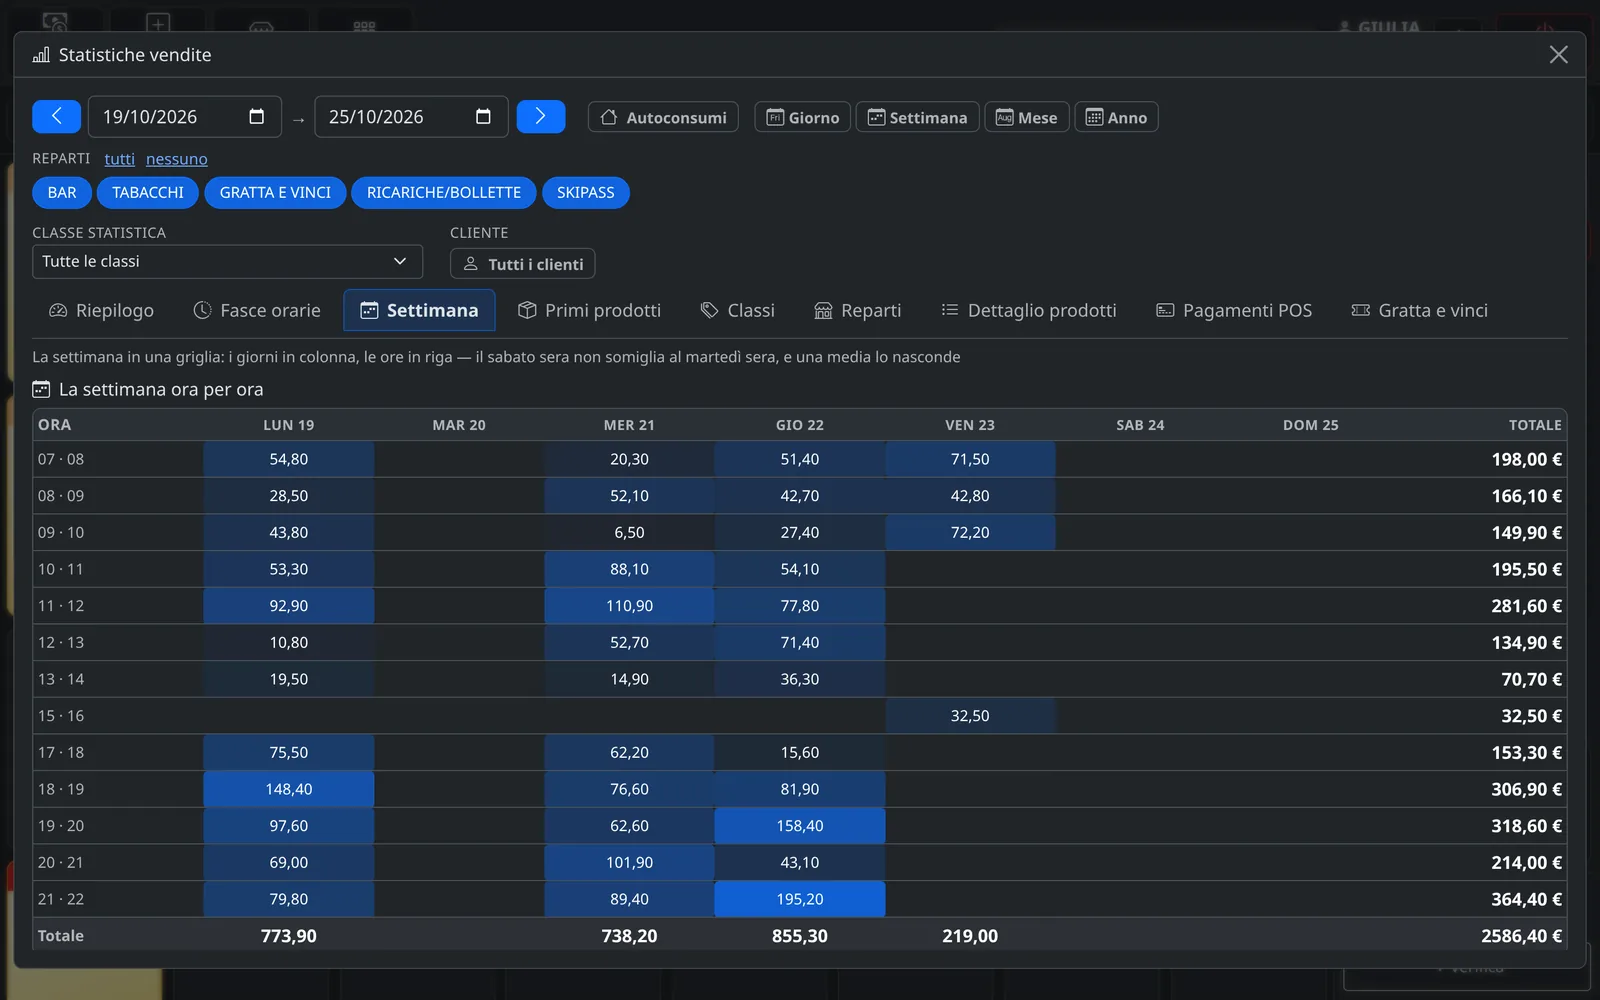Click the 158,40 cell for Thursday 19-20
The image size is (1600, 1000).
click(x=800, y=826)
